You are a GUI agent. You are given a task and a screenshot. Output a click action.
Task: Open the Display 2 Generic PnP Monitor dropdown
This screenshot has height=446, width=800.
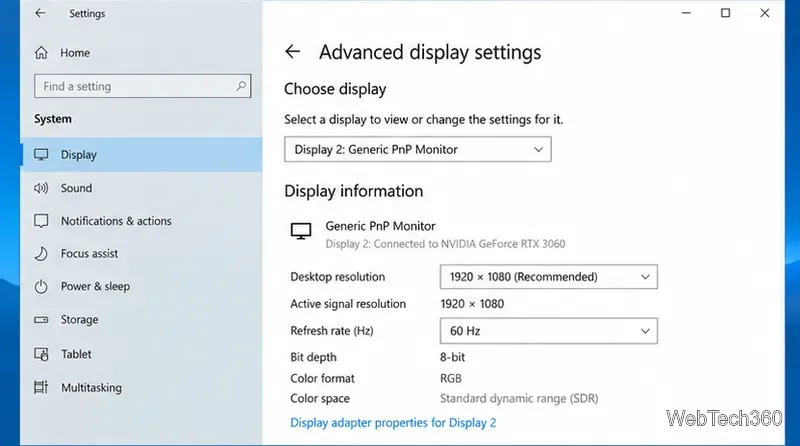418,150
